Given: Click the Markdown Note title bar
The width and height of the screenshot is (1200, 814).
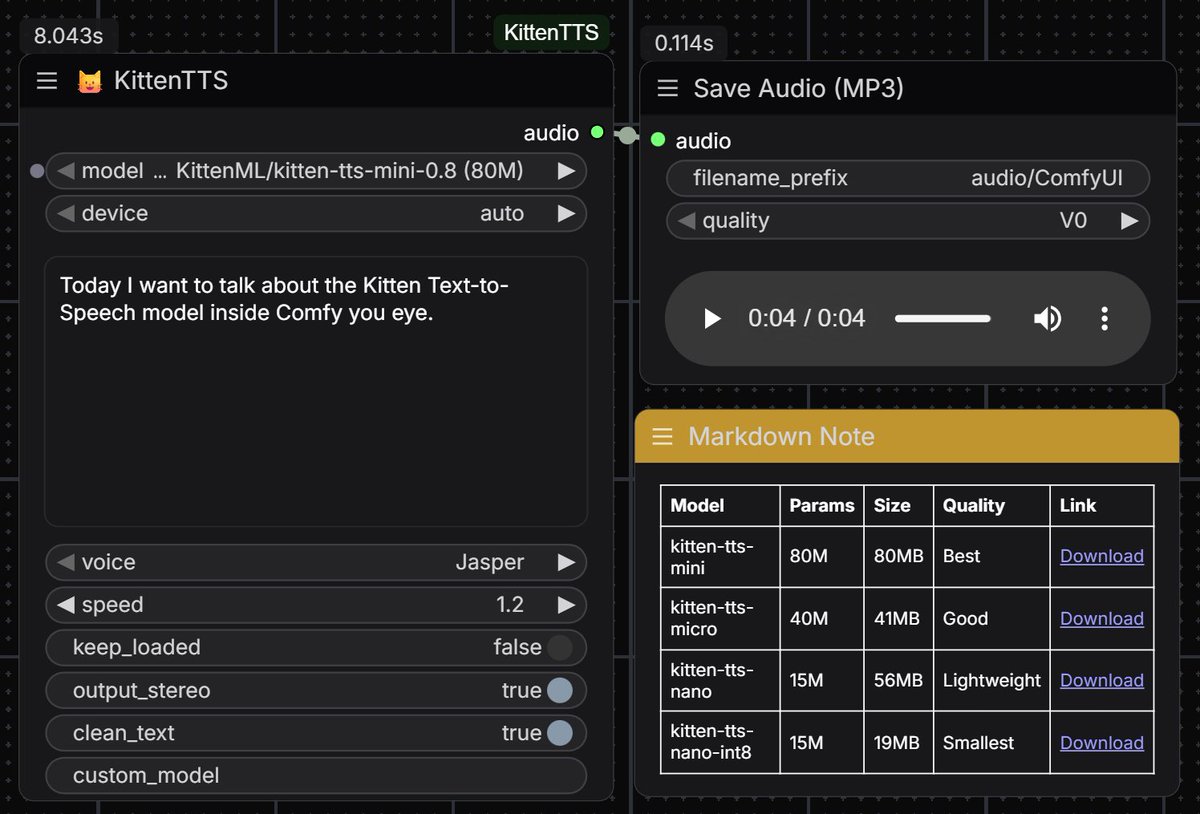Looking at the screenshot, I should tap(907, 437).
